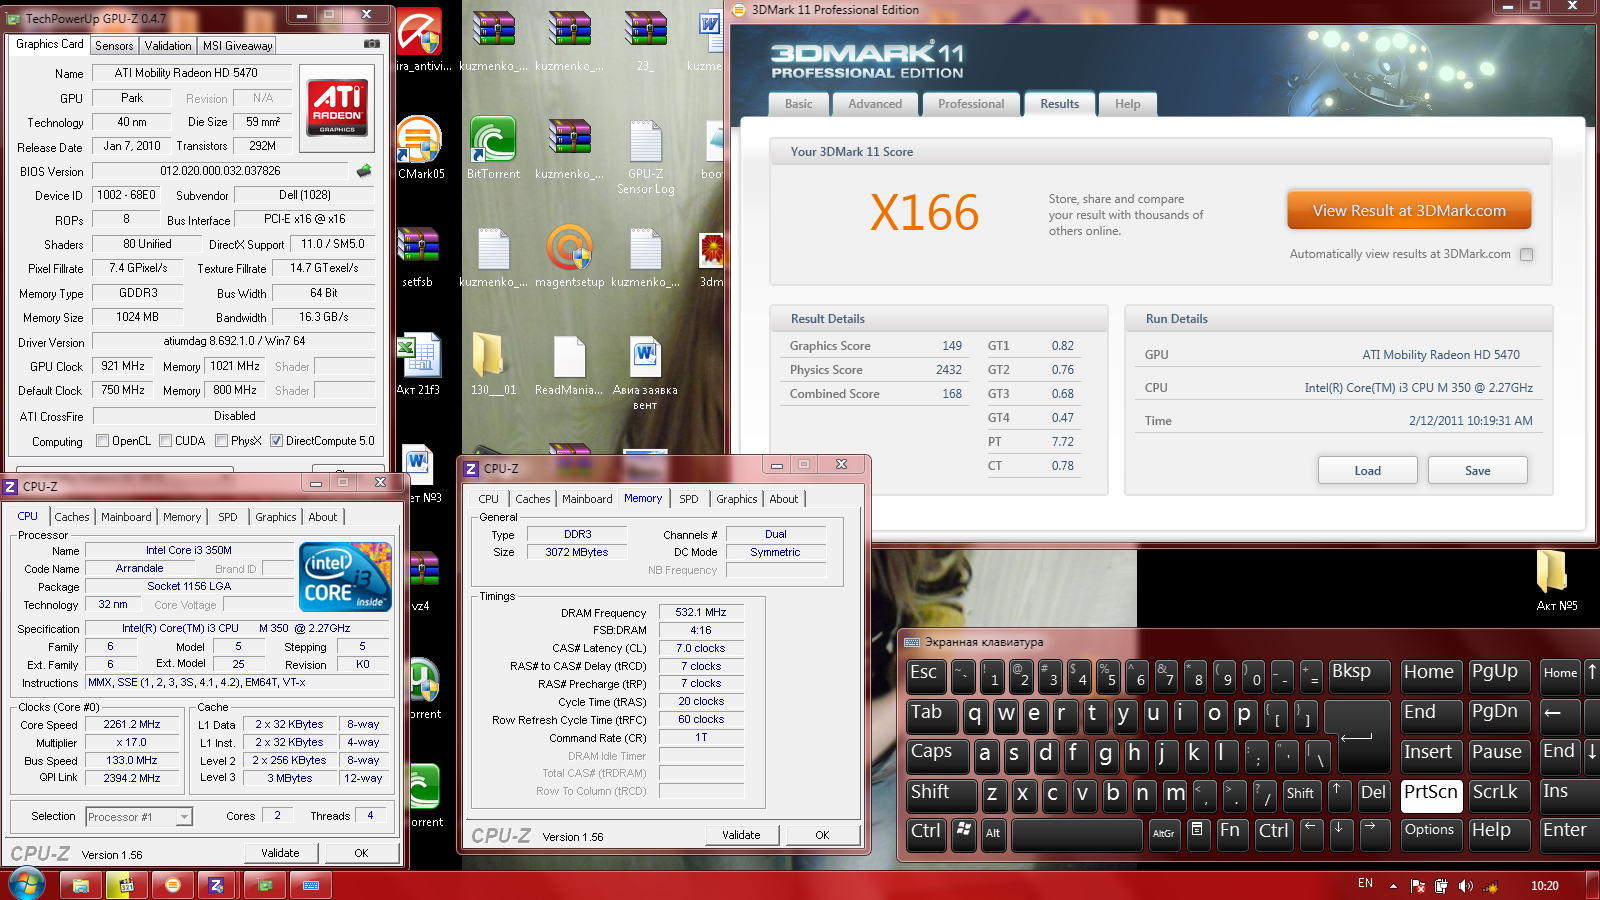Image resolution: width=1600 pixels, height=900 pixels.
Task: Select the 23_ WinRAR archive icon
Action: [645, 41]
